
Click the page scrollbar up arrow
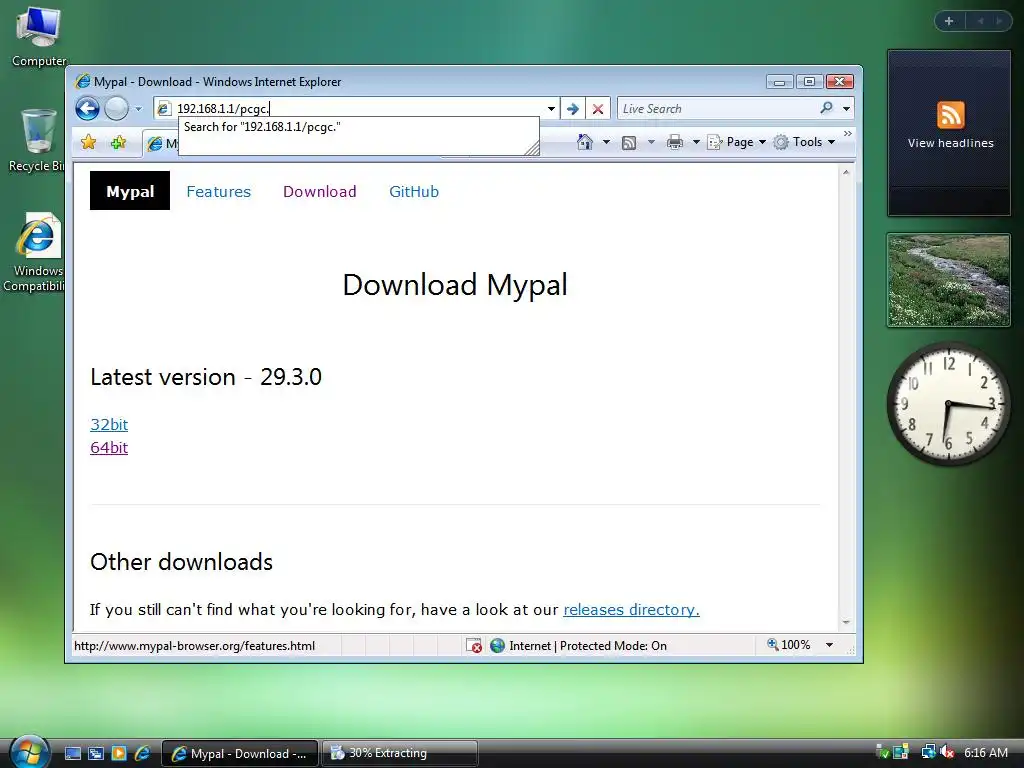click(846, 172)
